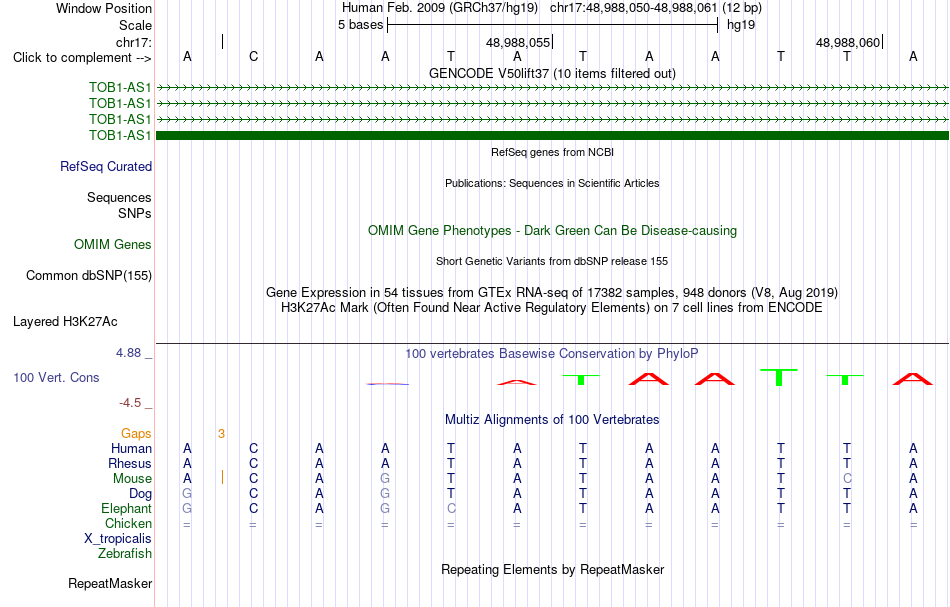Click the base C in the reference sequence row
The width and height of the screenshot is (950, 607).
[253, 56]
